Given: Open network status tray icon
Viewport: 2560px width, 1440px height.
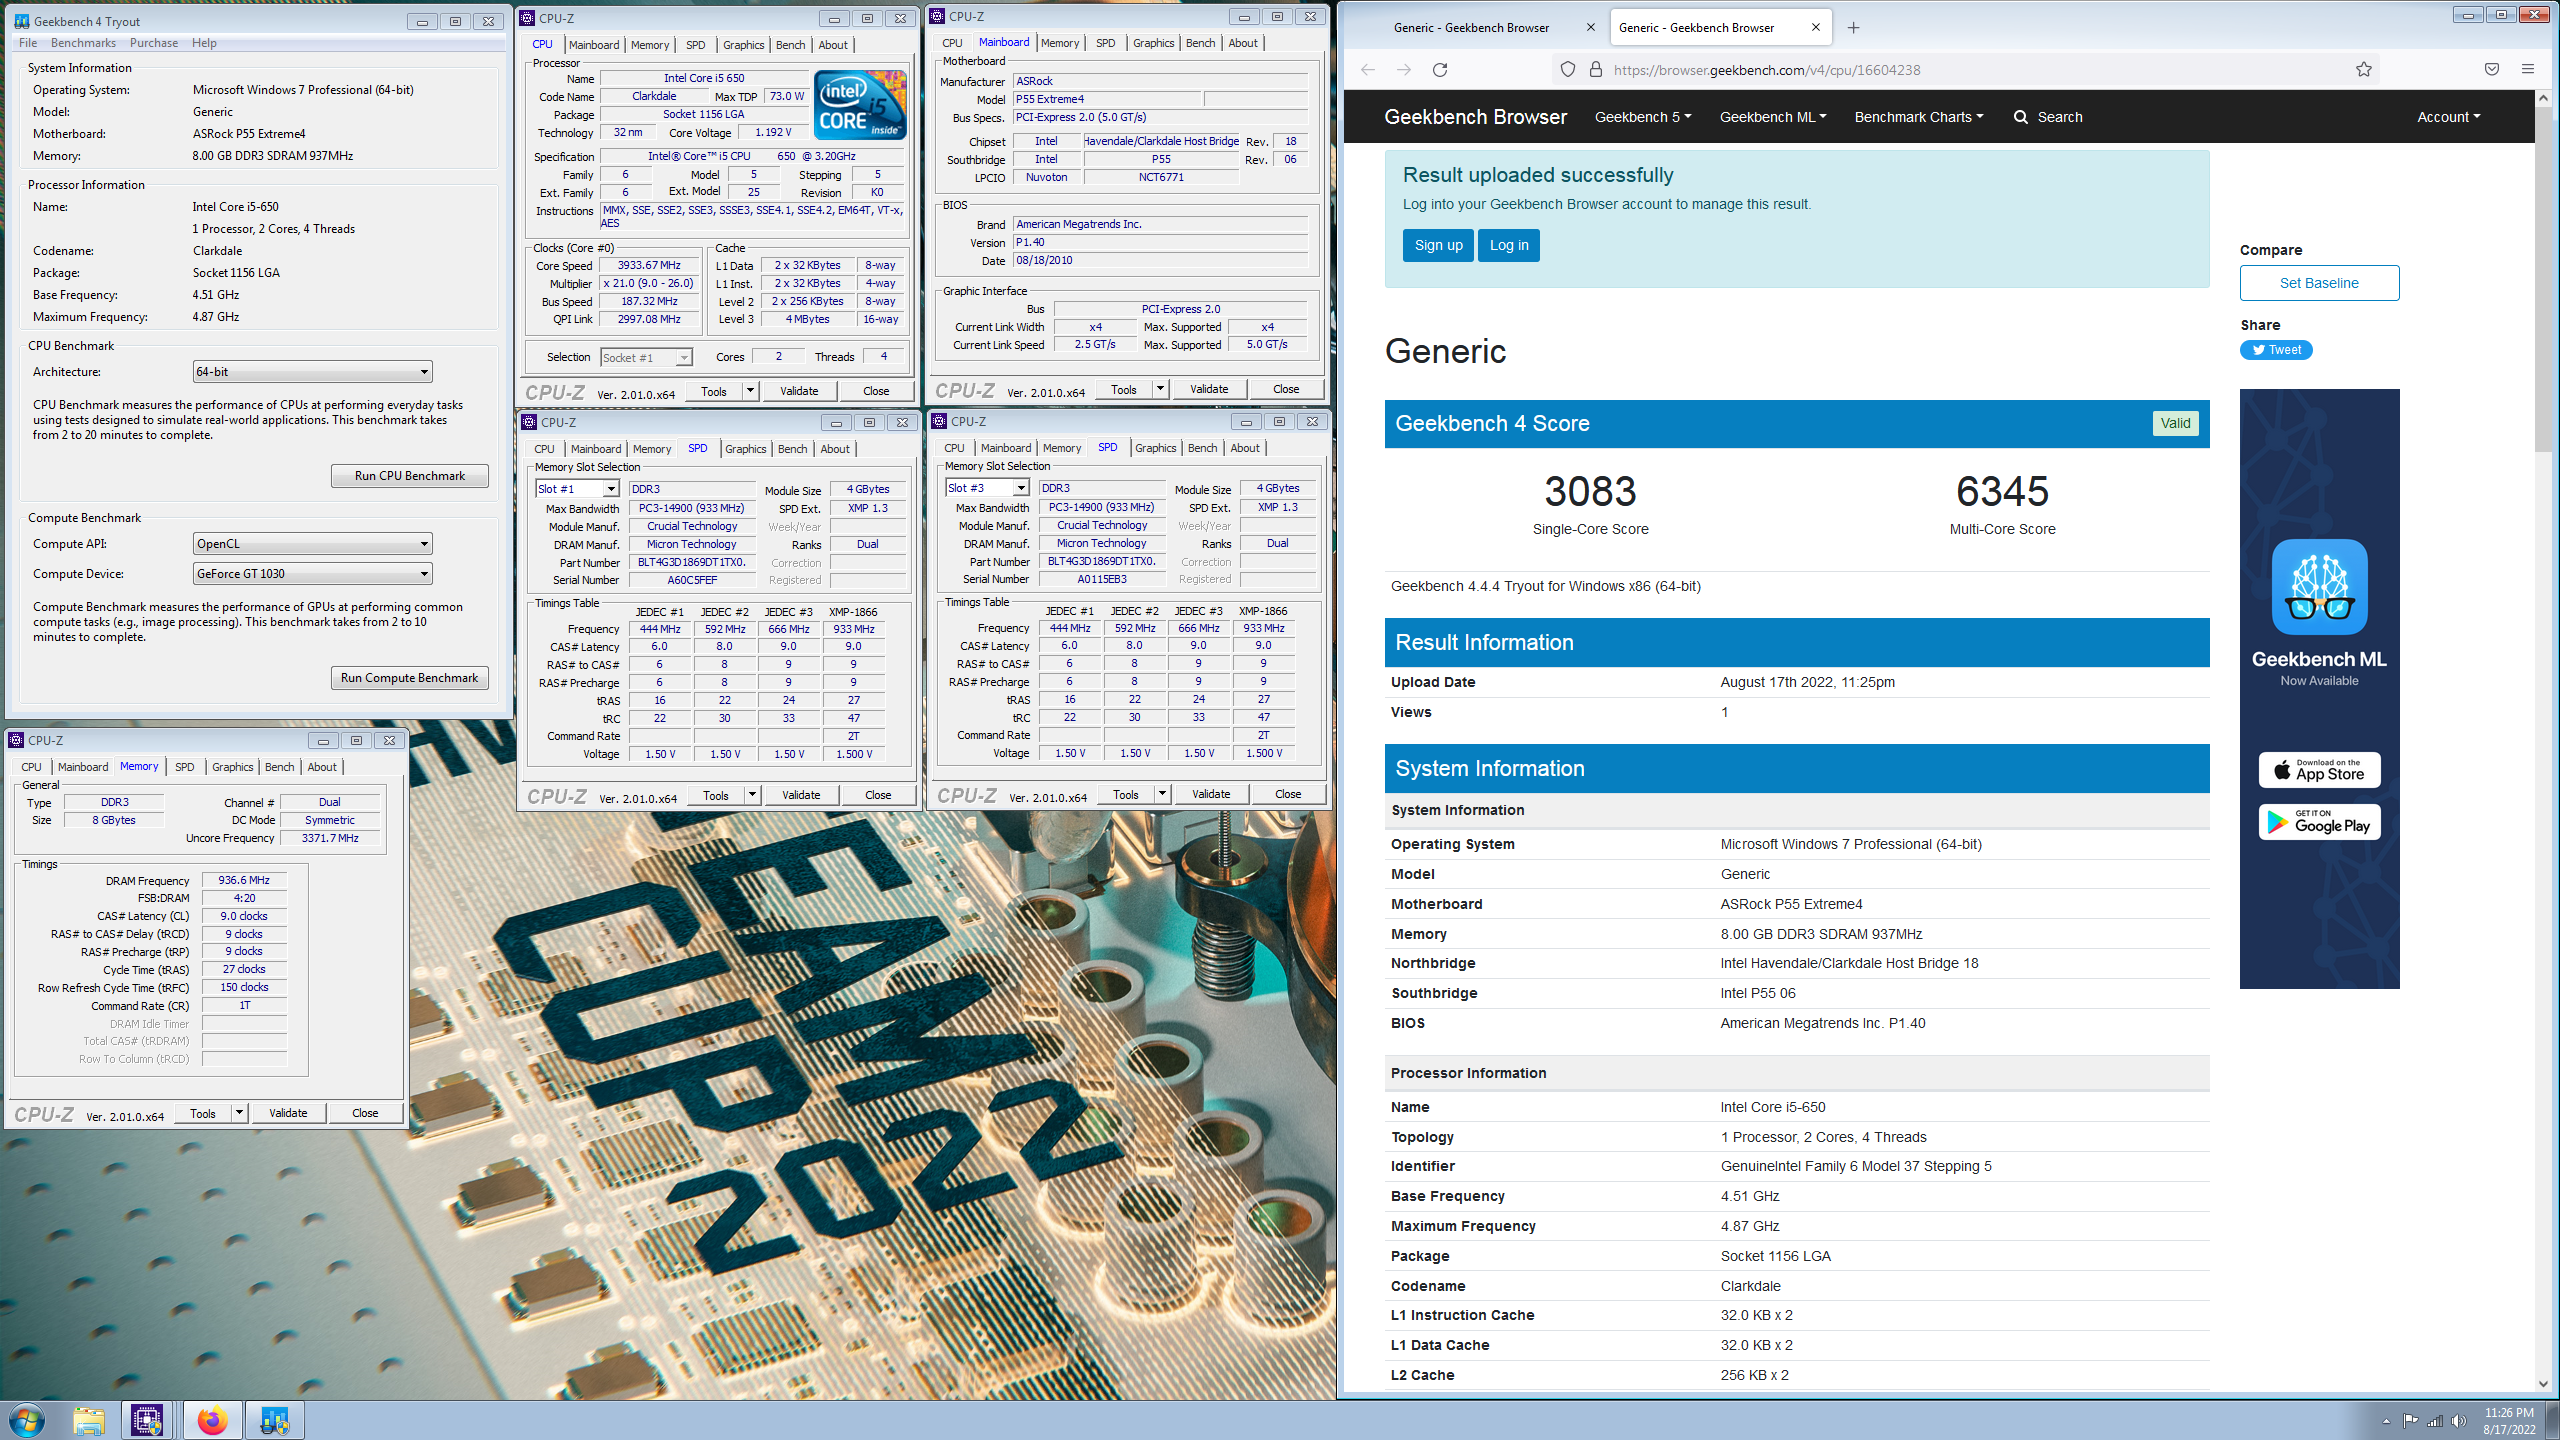Looking at the screenshot, I should [2434, 1420].
